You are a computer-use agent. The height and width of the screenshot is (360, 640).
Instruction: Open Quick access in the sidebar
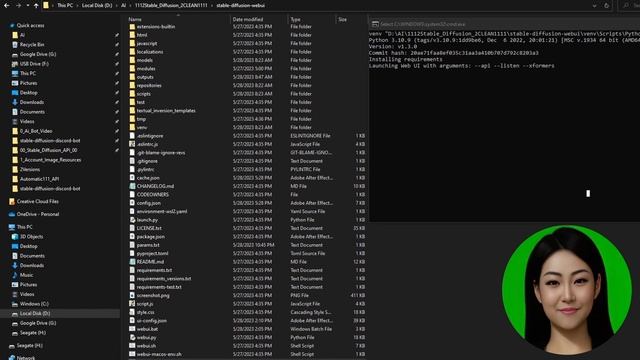click(x=30, y=25)
